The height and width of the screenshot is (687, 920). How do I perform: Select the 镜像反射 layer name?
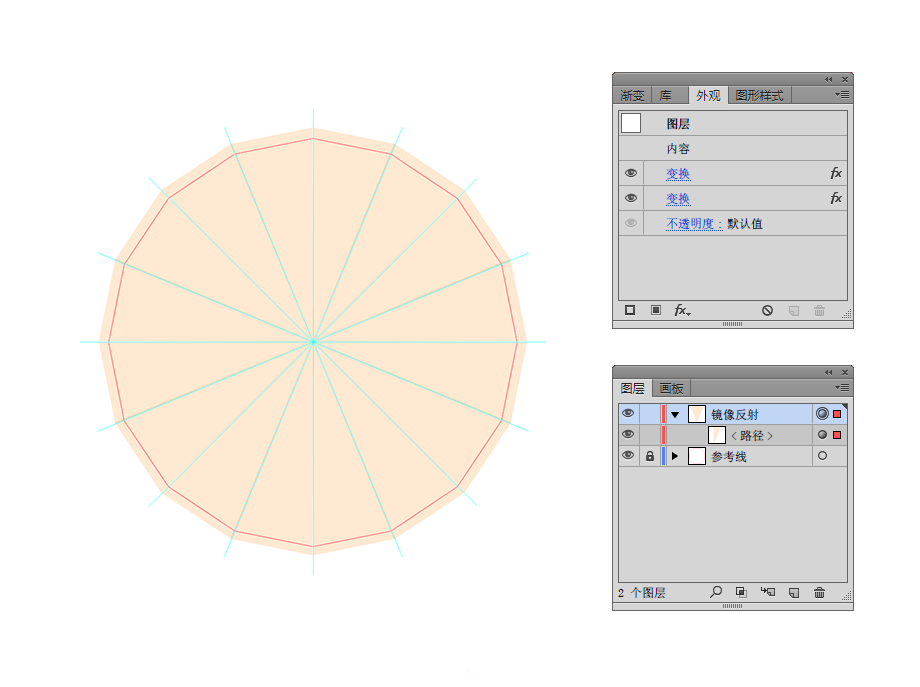tap(735, 414)
